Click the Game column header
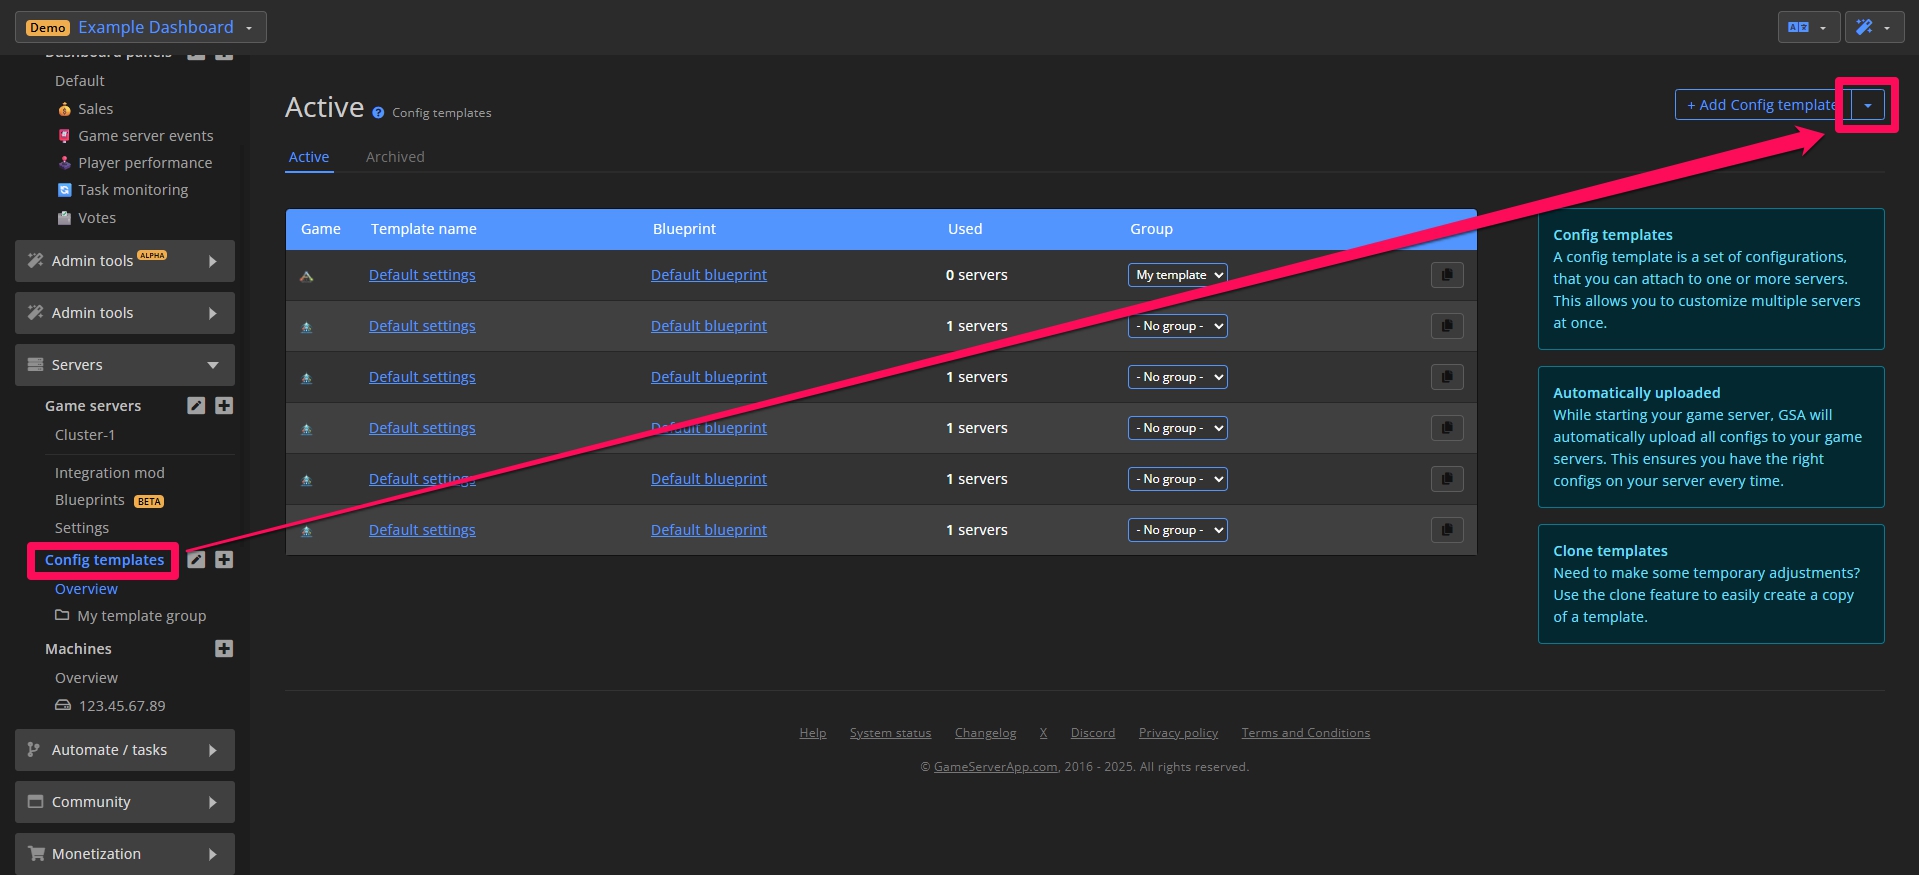The height and width of the screenshot is (875, 1919). tap(321, 229)
